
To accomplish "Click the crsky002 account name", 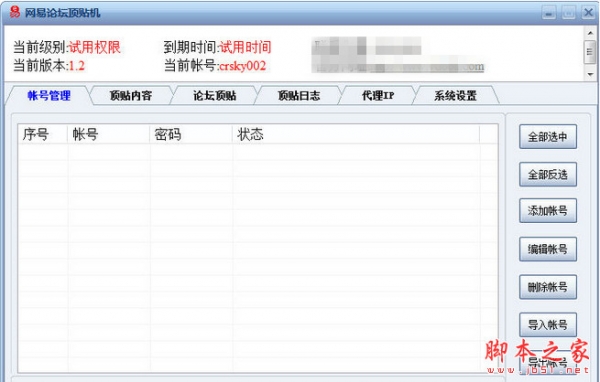I will [243, 66].
